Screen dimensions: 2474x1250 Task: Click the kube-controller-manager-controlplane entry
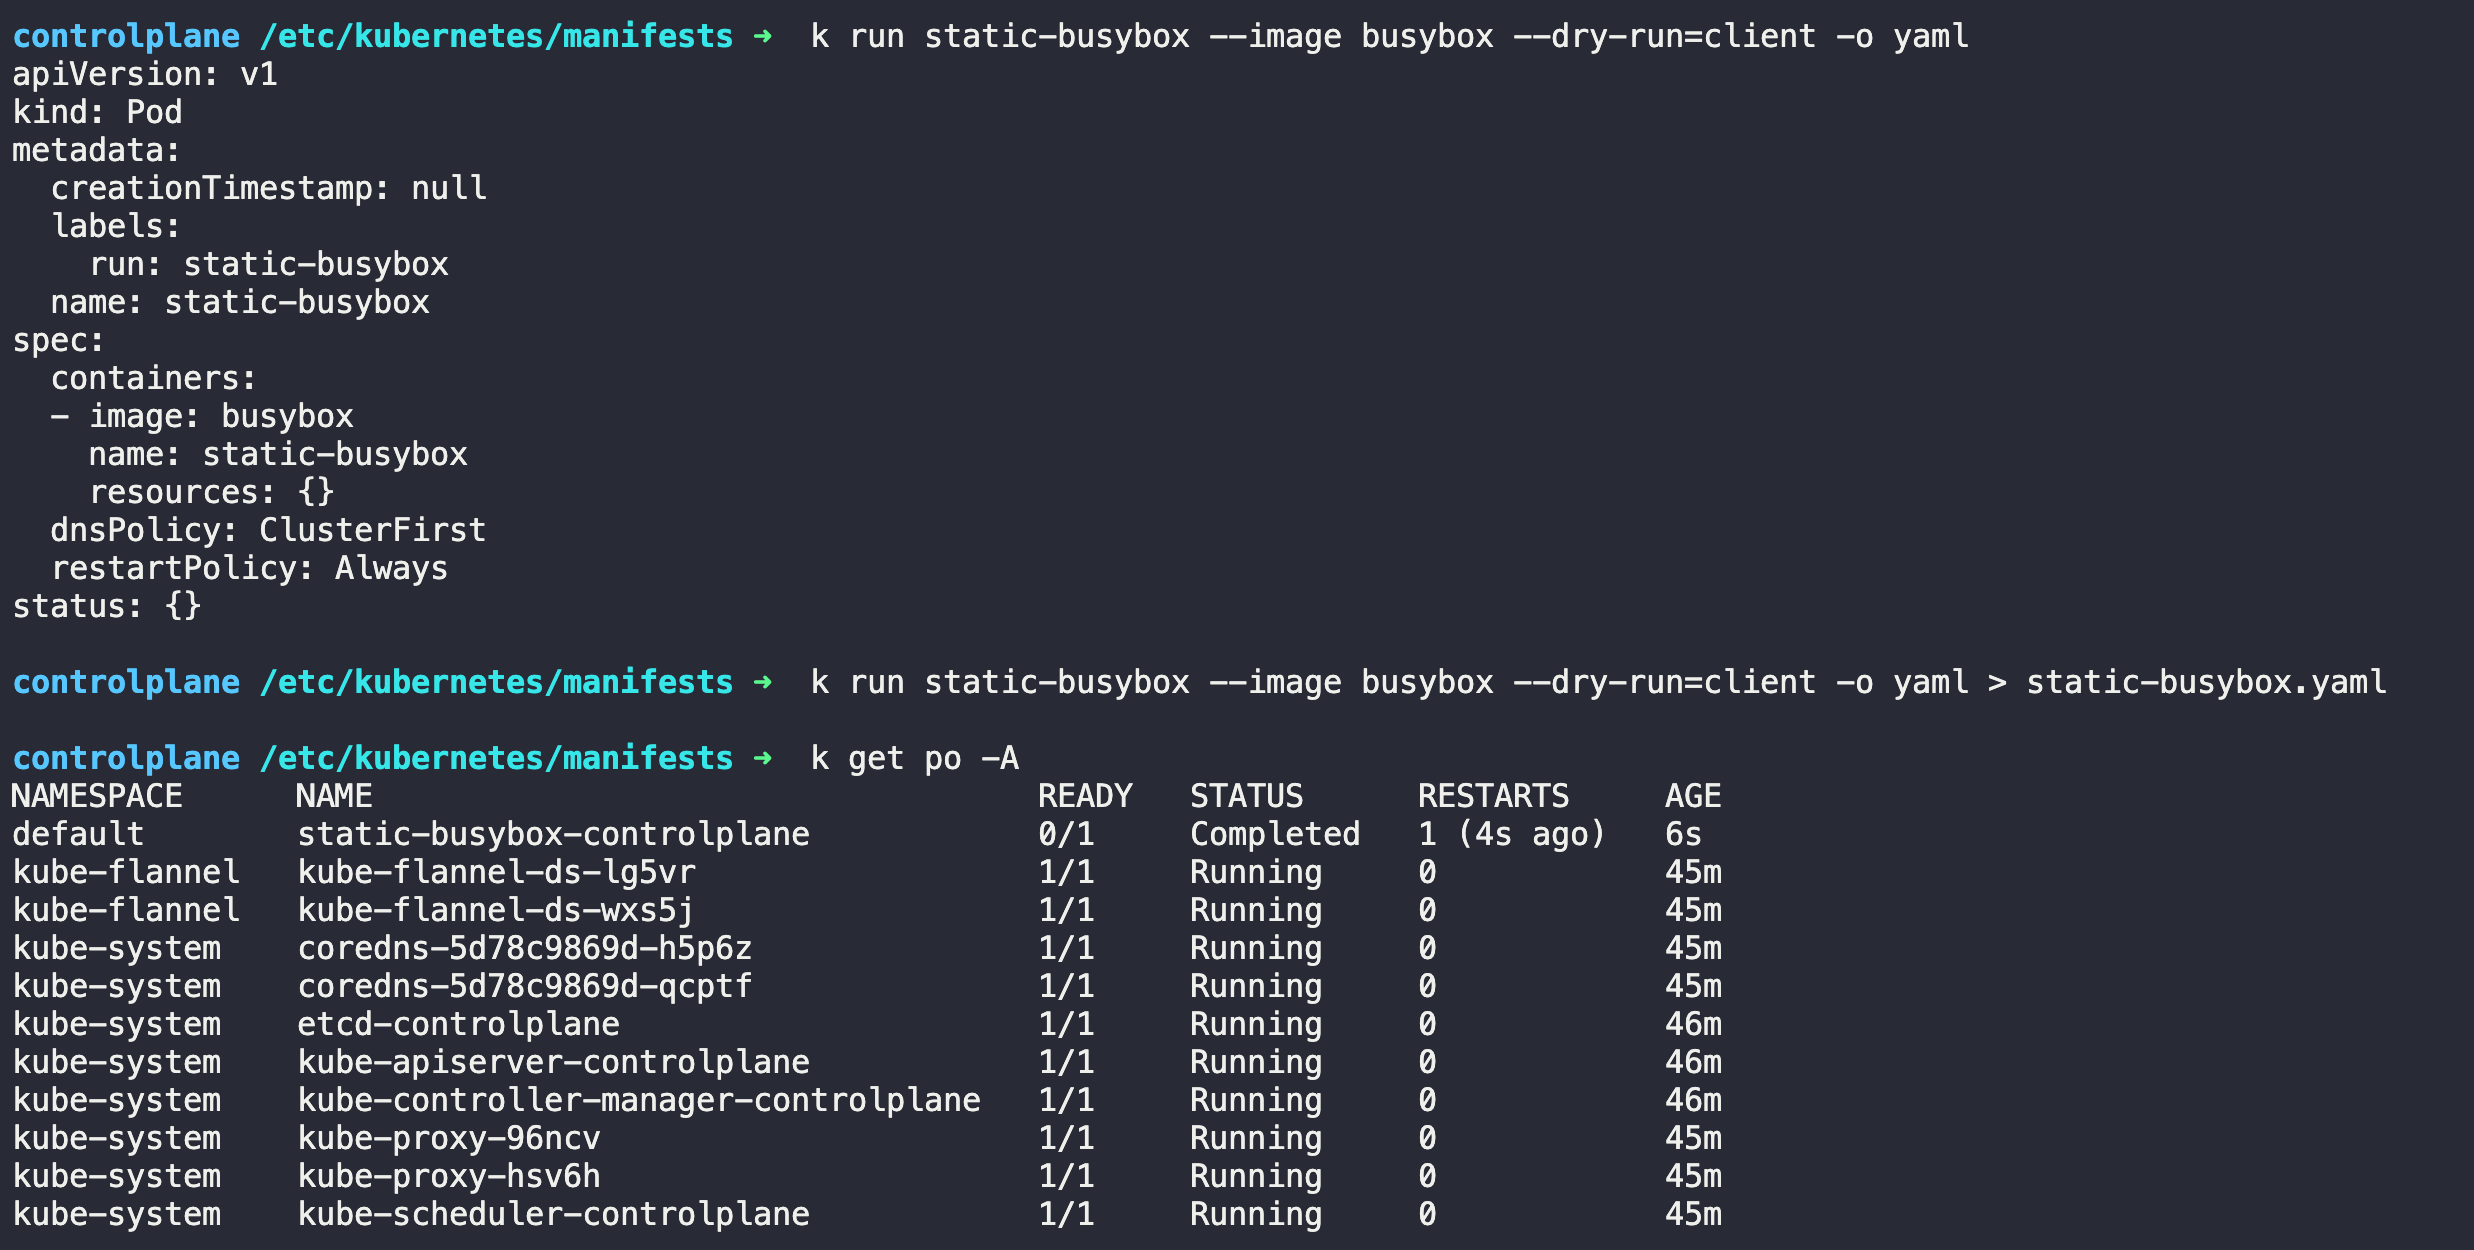639,1100
